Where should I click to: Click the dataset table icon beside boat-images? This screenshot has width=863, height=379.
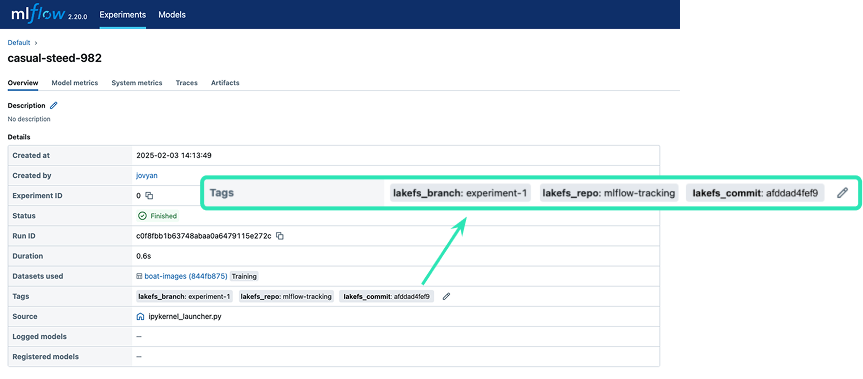139,276
